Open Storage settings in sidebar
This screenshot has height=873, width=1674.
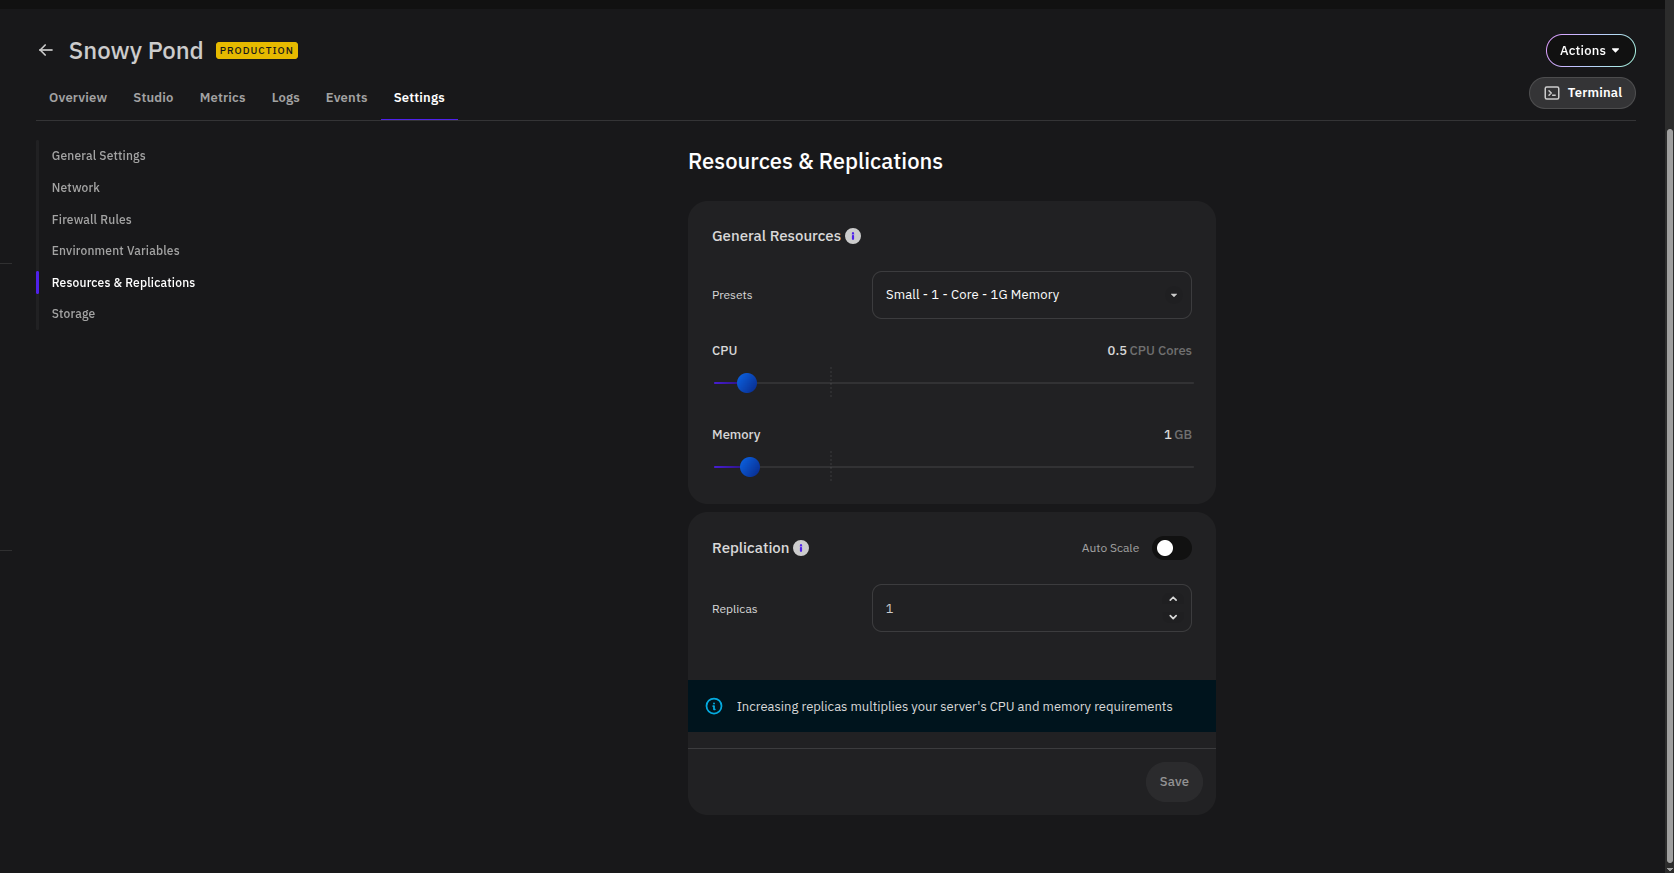pyautogui.click(x=74, y=314)
